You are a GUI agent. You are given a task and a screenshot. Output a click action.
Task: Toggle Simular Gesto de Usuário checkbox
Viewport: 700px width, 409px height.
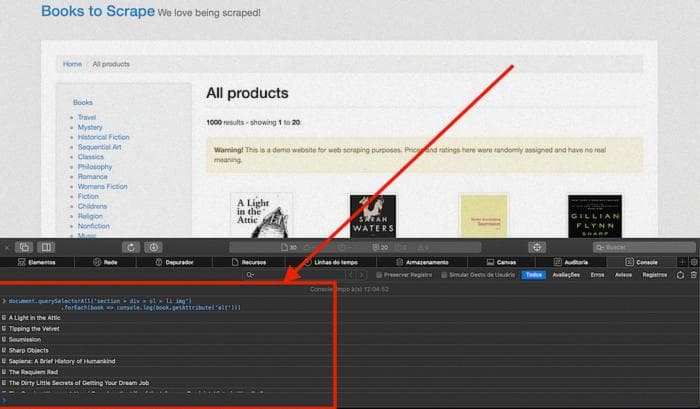(x=443, y=274)
